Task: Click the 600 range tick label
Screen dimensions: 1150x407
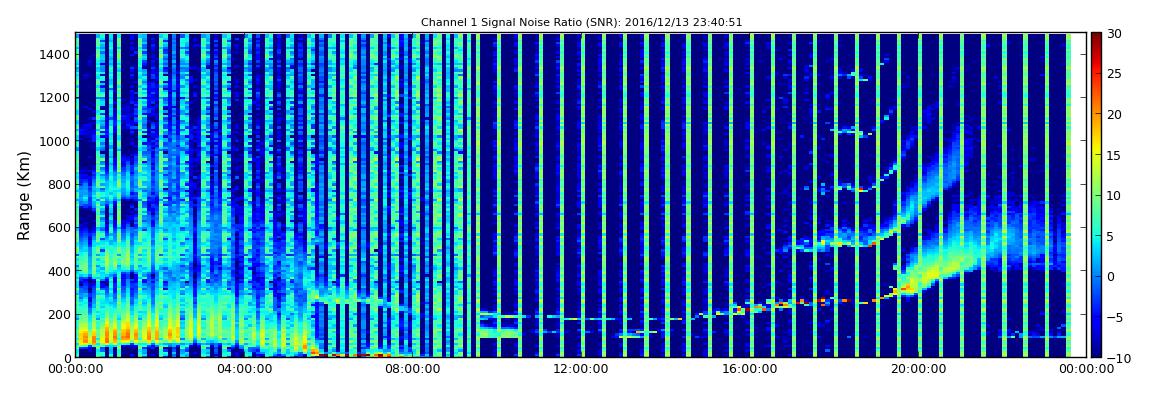Action: (59, 228)
